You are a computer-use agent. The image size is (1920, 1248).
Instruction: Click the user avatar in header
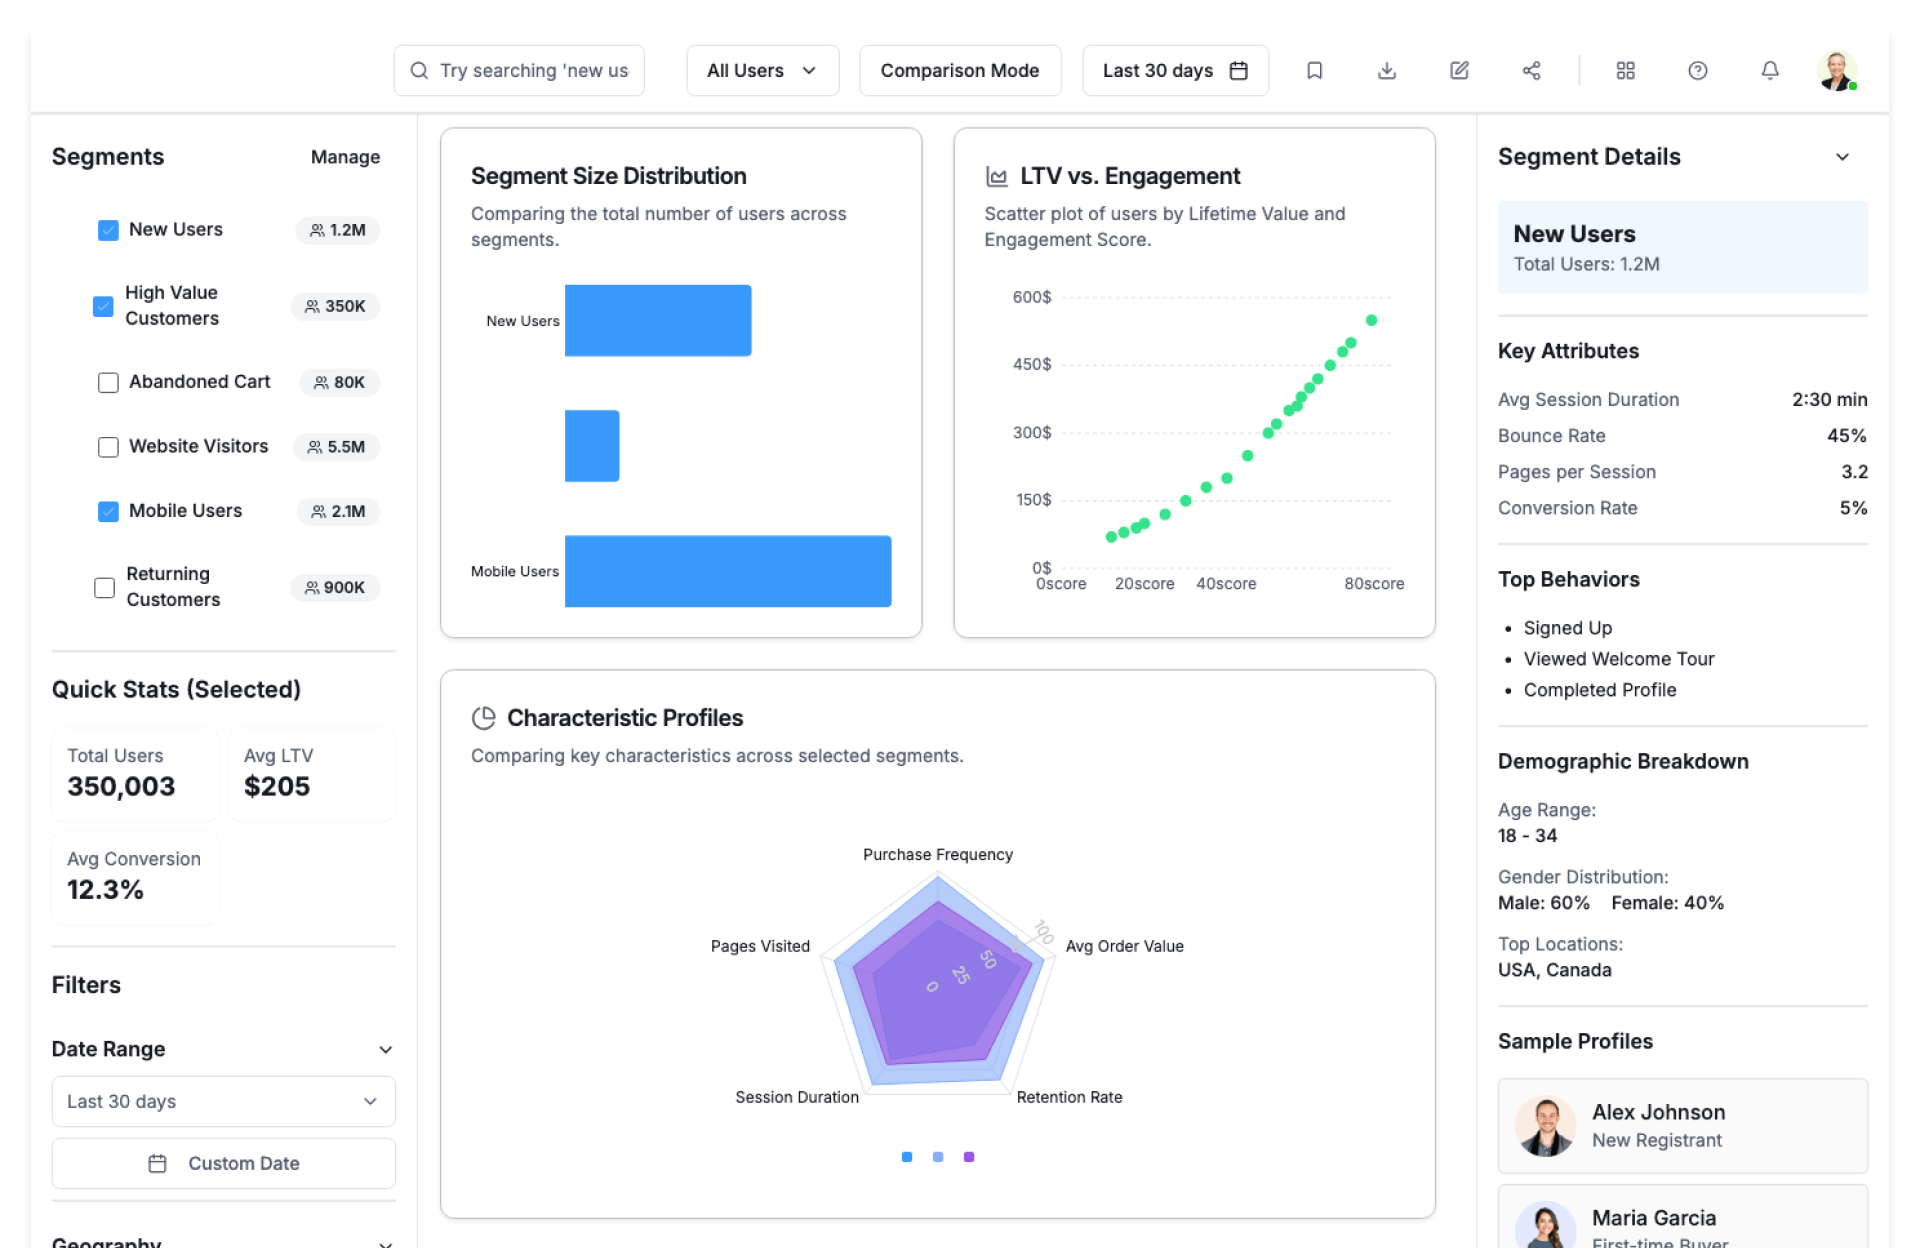coord(1837,71)
